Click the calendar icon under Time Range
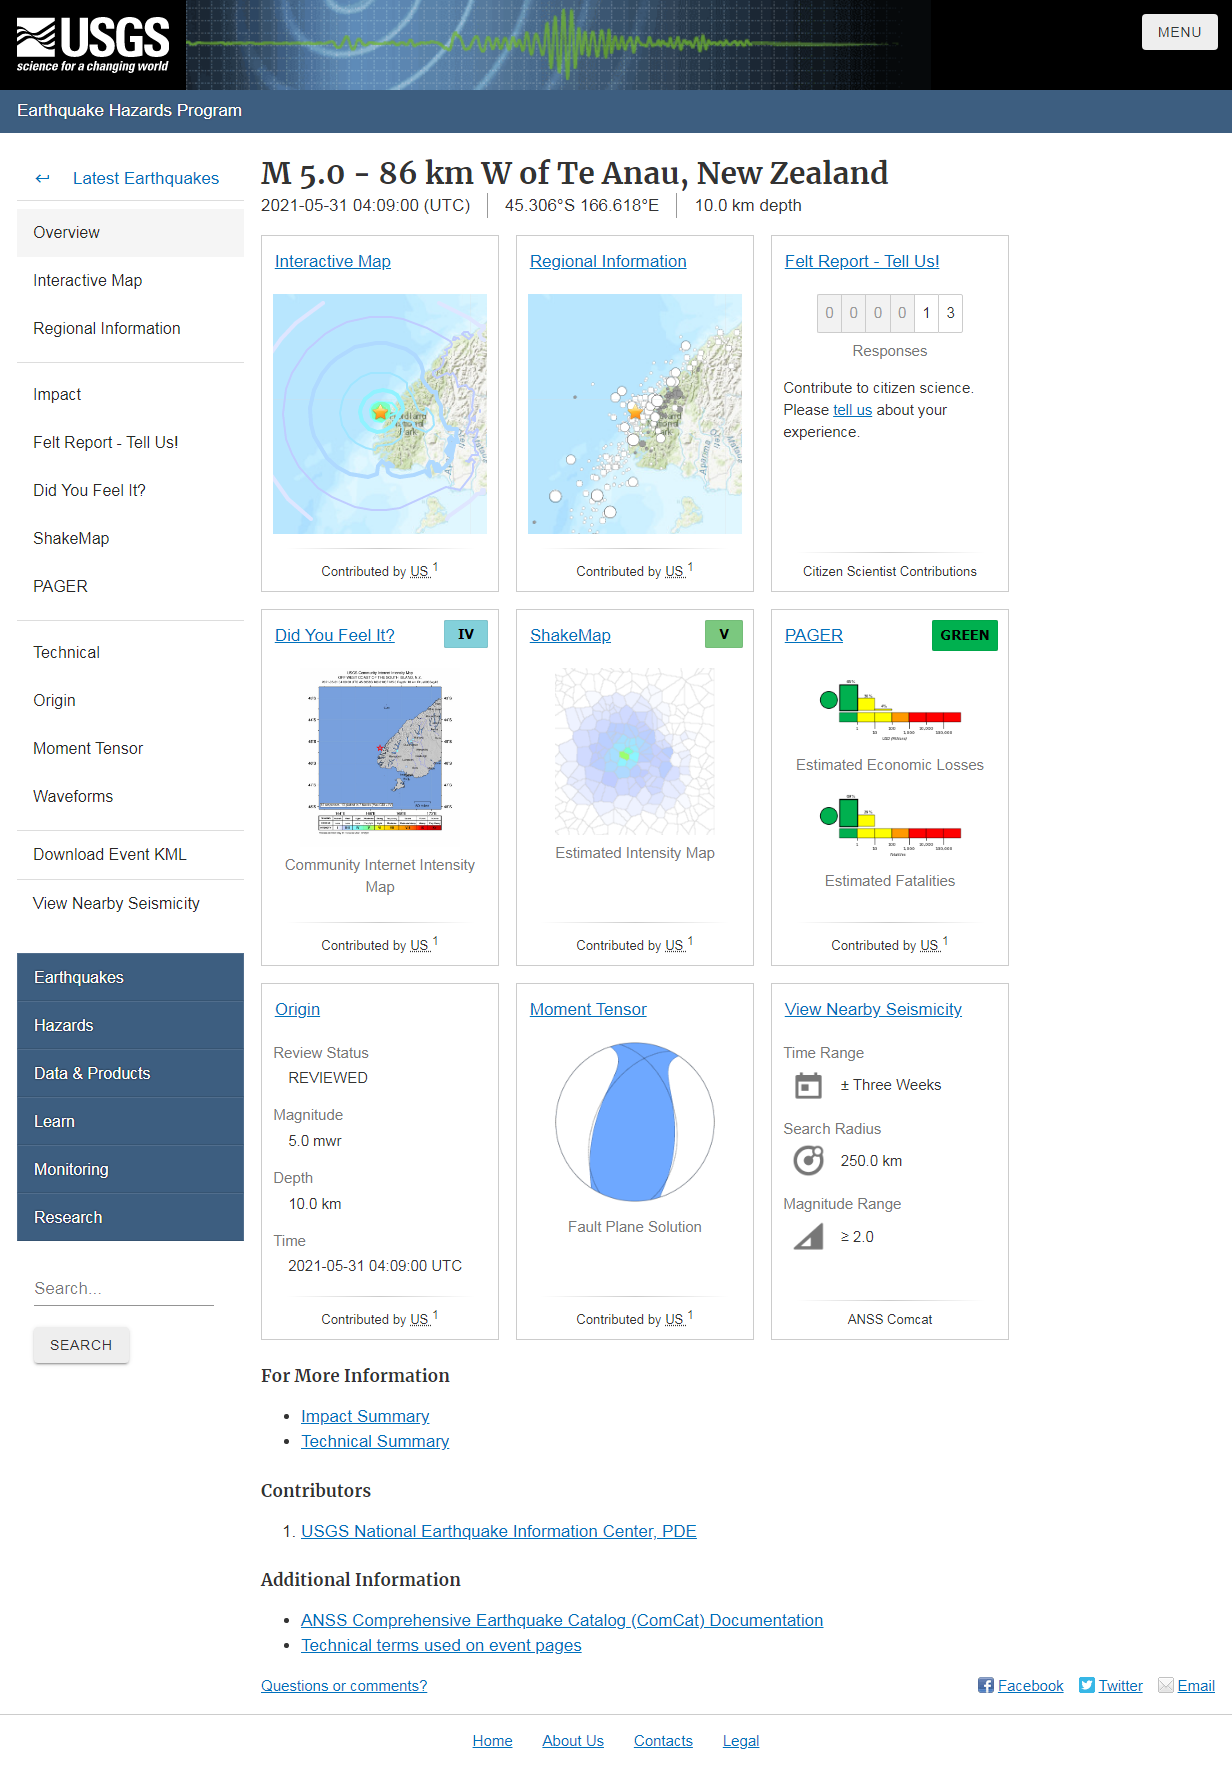Image resolution: width=1232 pixels, height=1782 pixels. [808, 1085]
